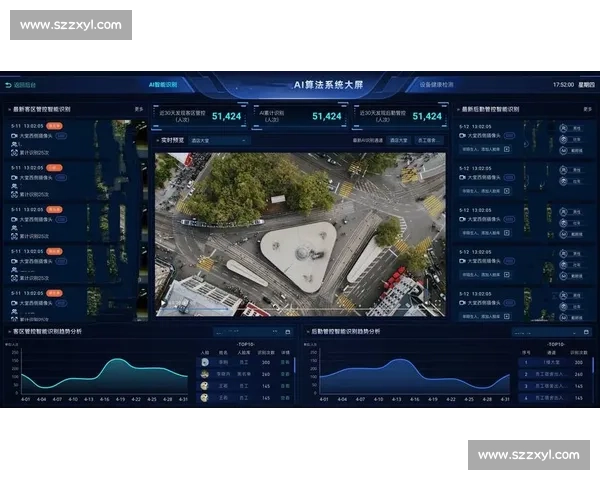The image size is (600, 480).
Task: Click the add-to-face-library icon in third logistics record
Action: [507, 233]
